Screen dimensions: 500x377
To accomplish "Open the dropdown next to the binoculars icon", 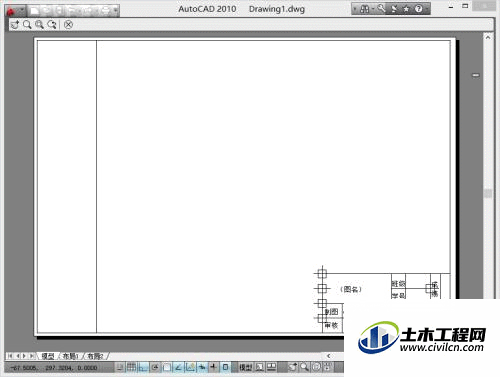I will pos(373,9).
